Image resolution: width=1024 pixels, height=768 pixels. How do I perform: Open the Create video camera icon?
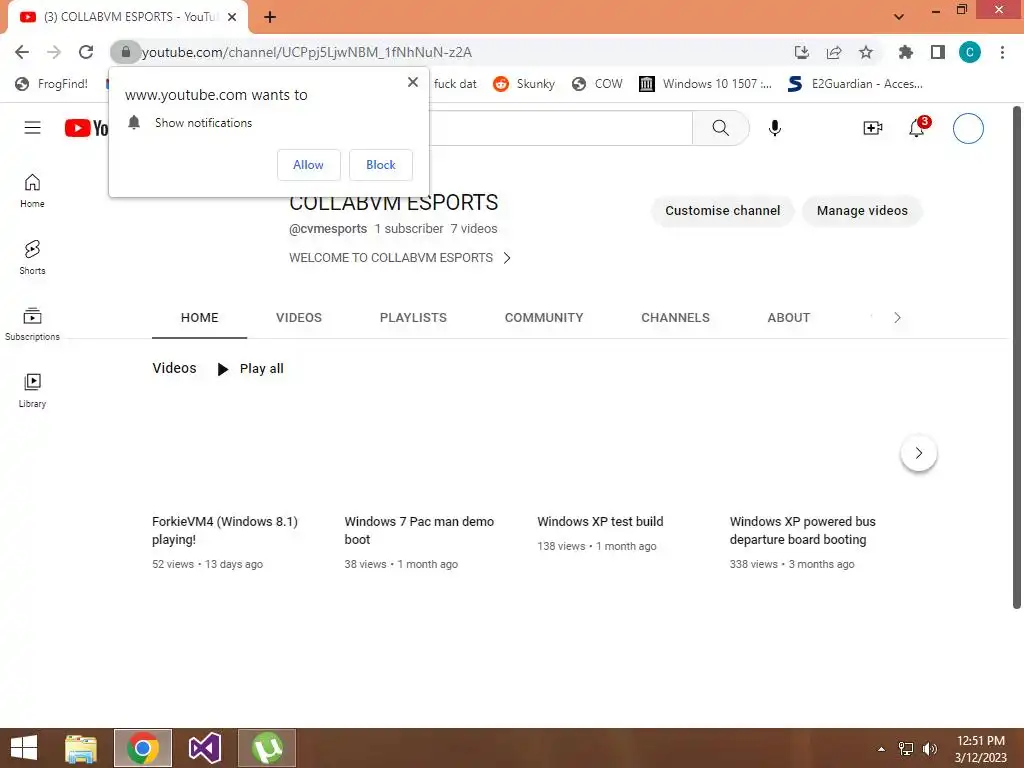pyautogui.click(x=872, y=128)
